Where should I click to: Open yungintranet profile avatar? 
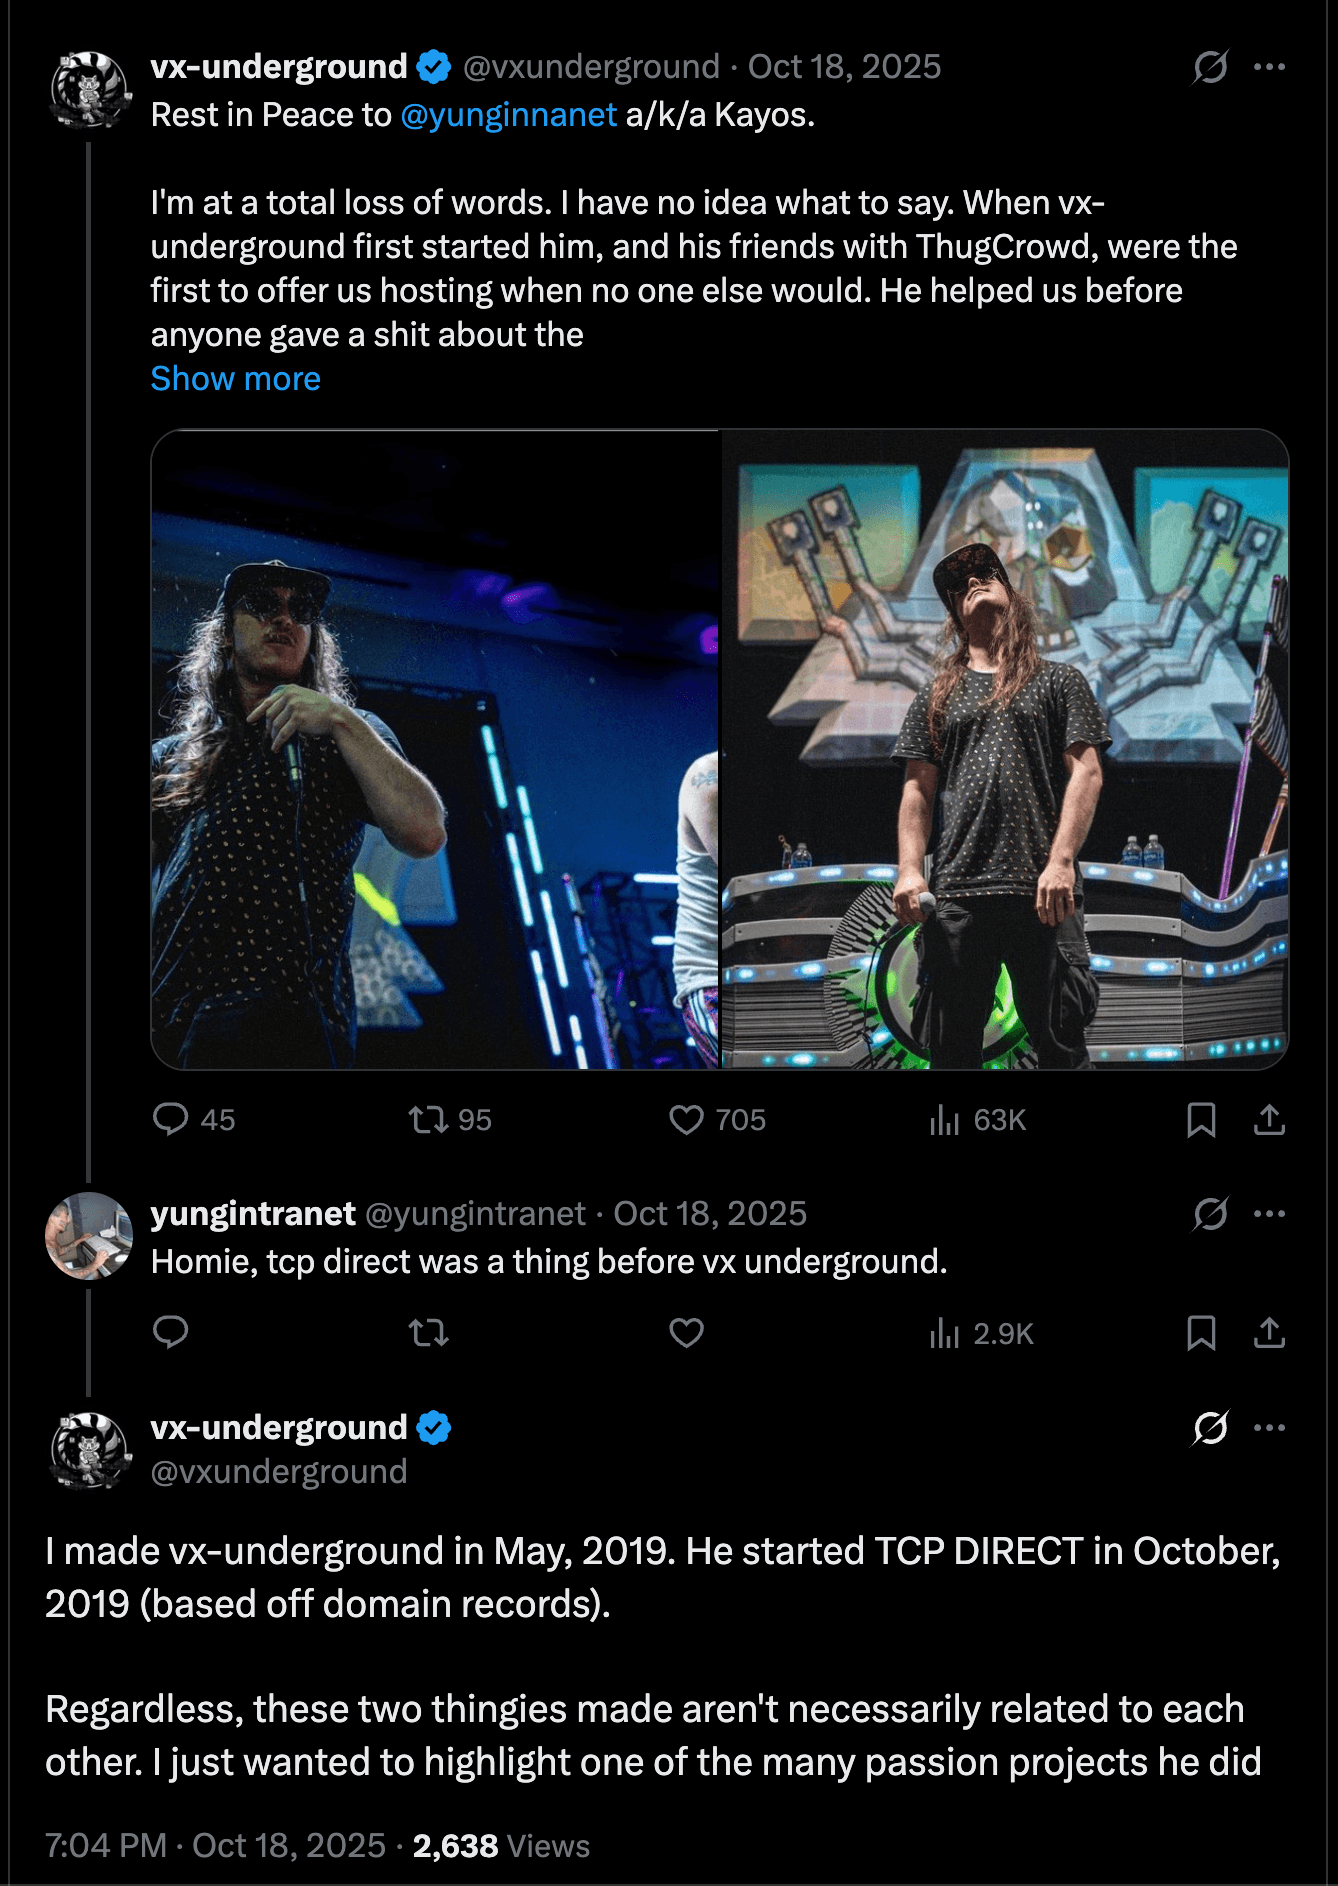click(x=89, y=1236)
